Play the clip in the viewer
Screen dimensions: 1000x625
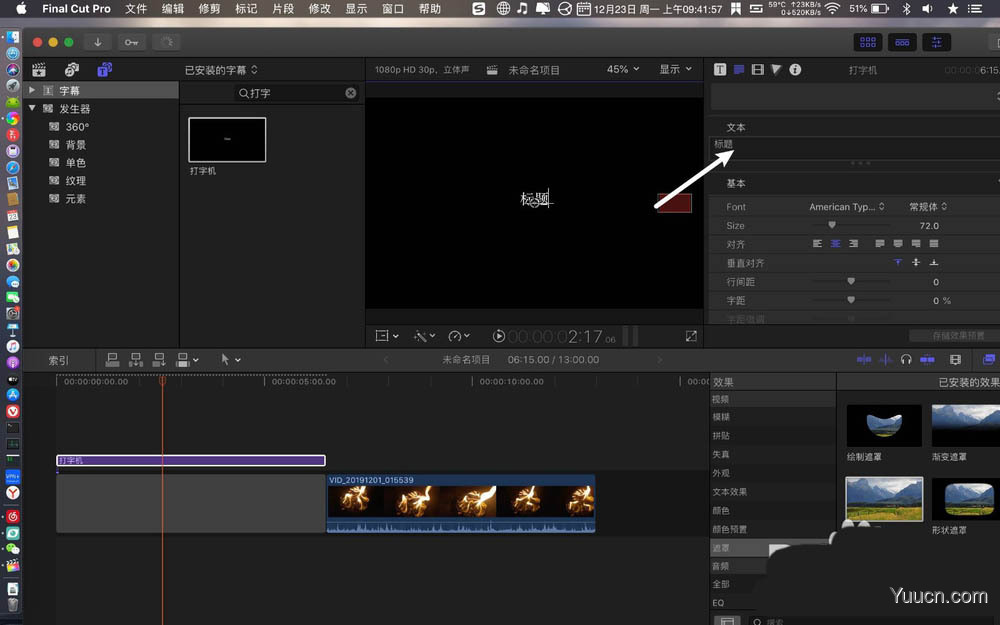tap(499, 335)
